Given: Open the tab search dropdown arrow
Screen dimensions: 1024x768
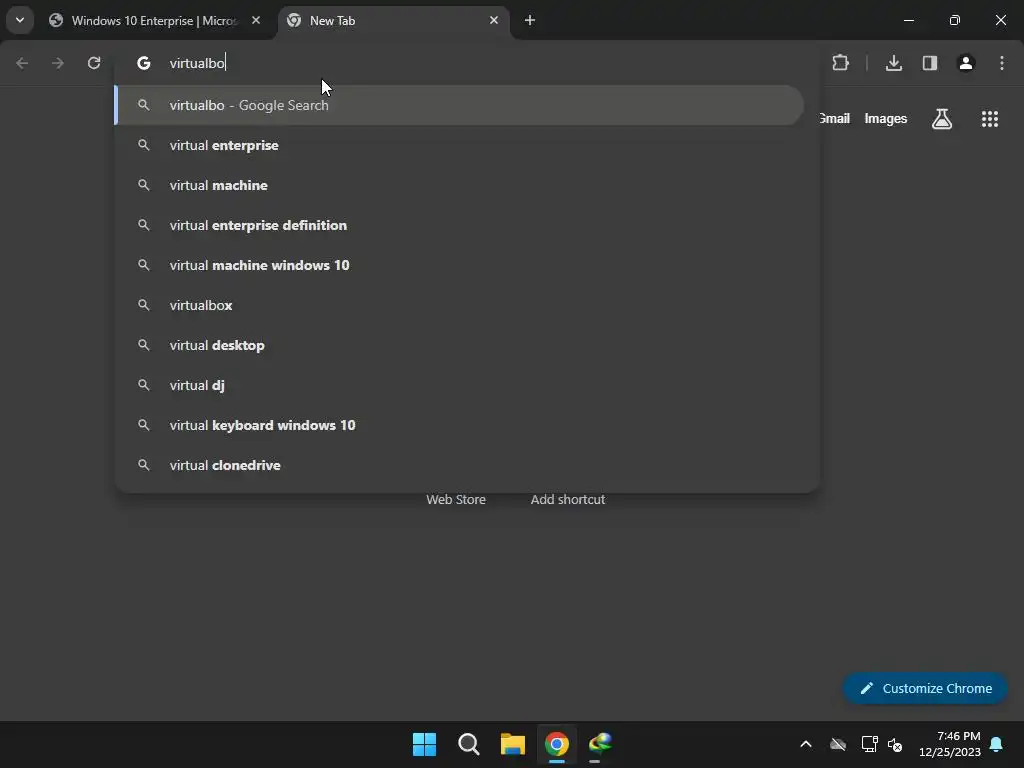Looking at the screenshot, I should point(20,20).
